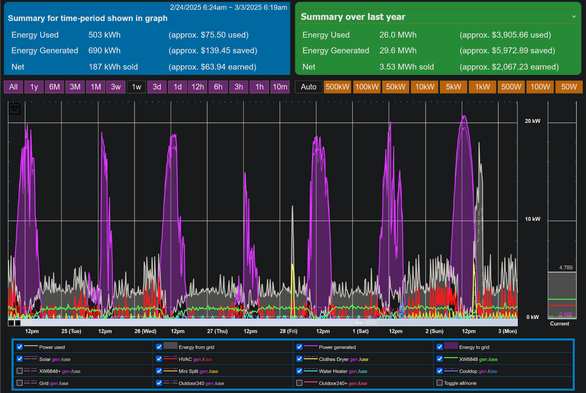Toggle the HVAC series checkbox
The width and height of the screenshot is (586, 393).
pos(159,359)
